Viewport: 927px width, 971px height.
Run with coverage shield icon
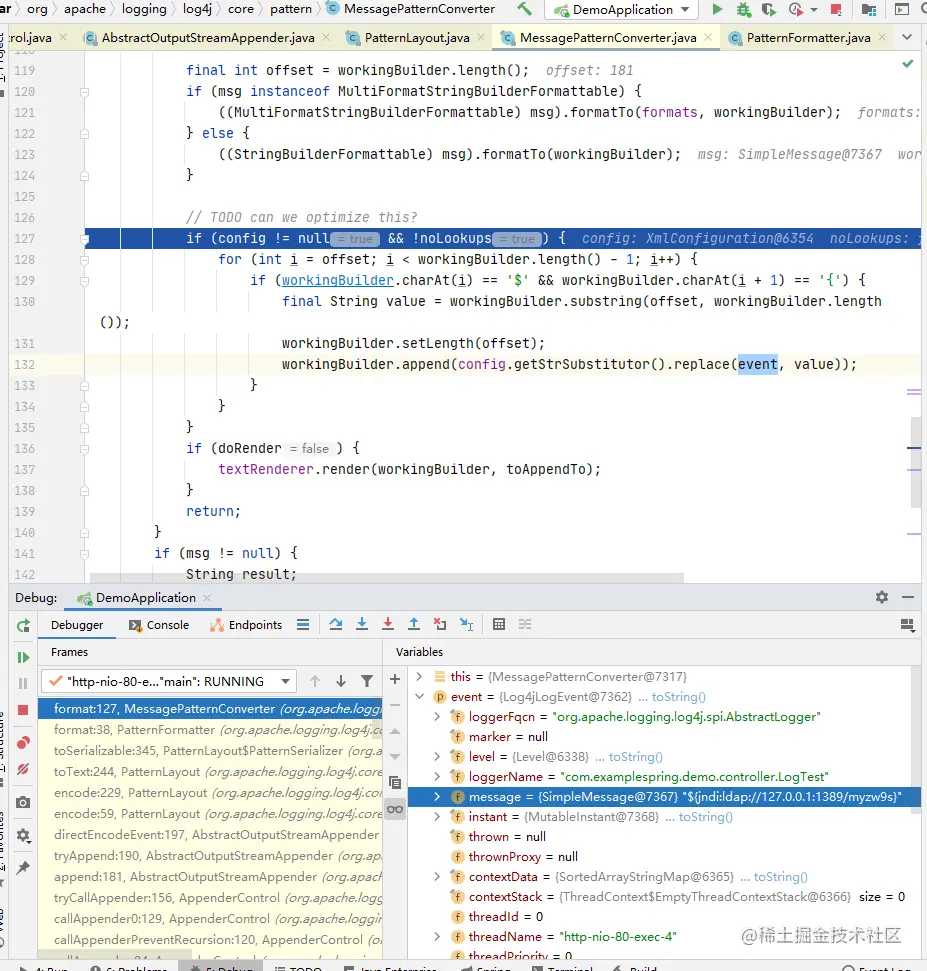768,9
